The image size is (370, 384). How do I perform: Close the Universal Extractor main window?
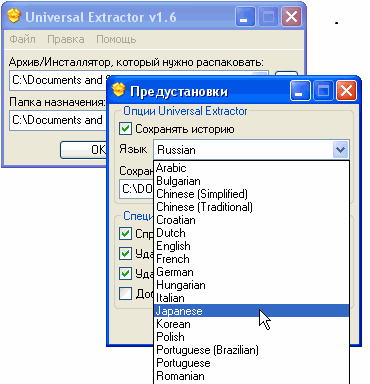(291, 17)
